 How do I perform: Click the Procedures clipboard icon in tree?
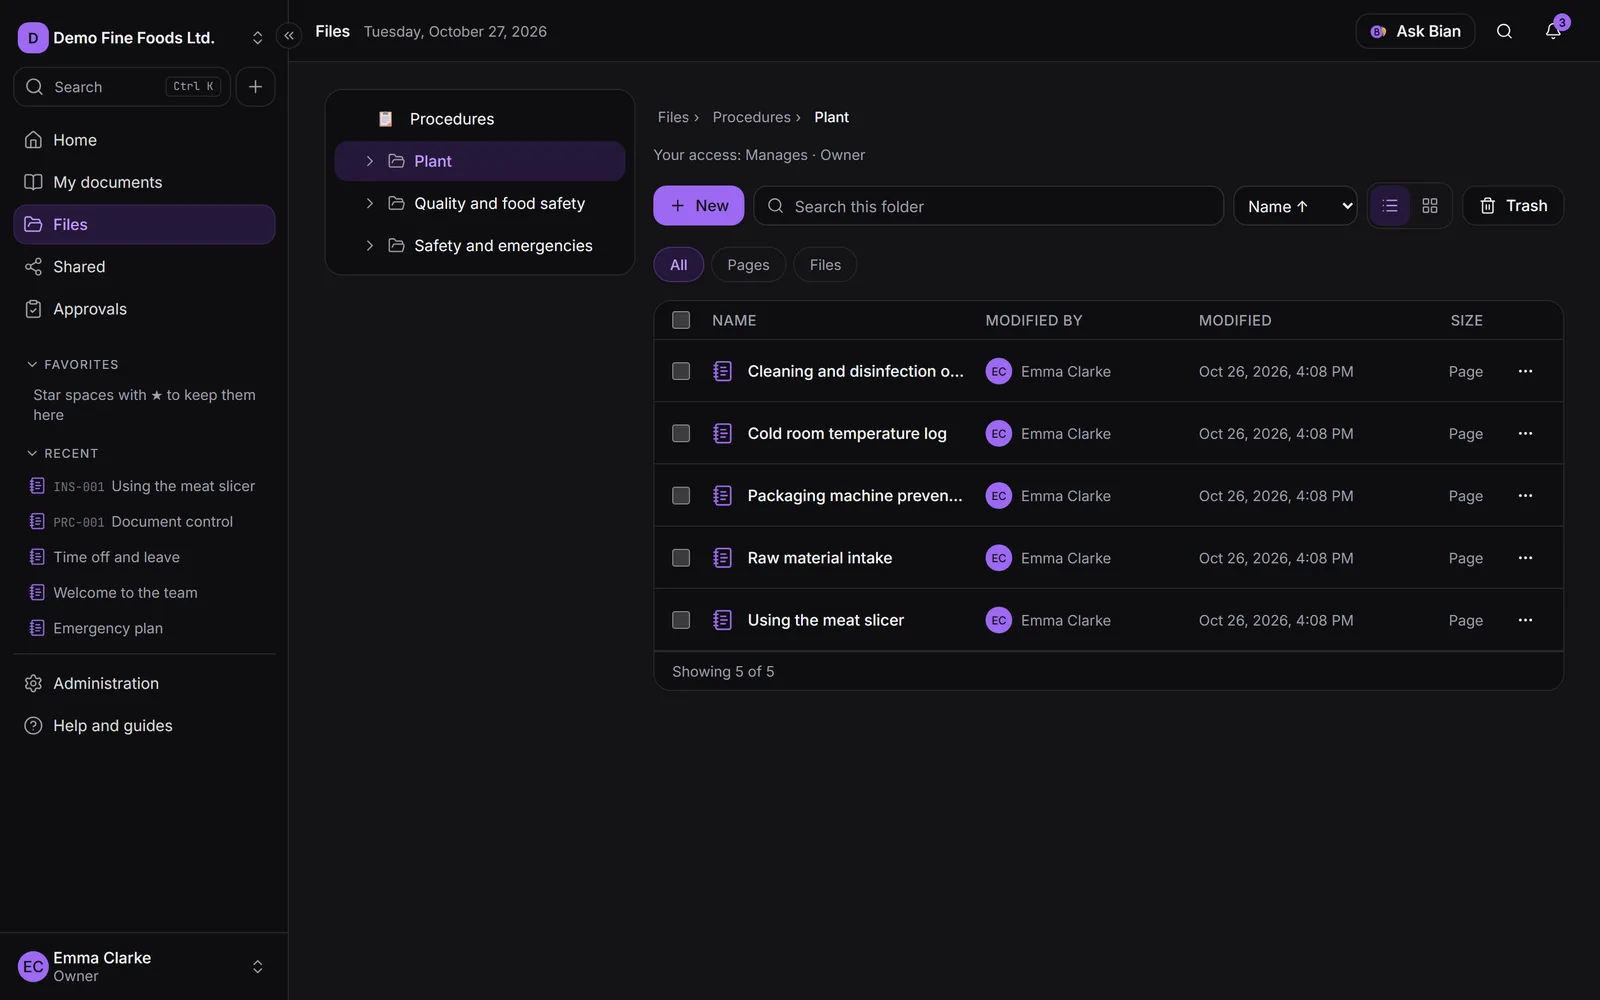tap(385, 119)
